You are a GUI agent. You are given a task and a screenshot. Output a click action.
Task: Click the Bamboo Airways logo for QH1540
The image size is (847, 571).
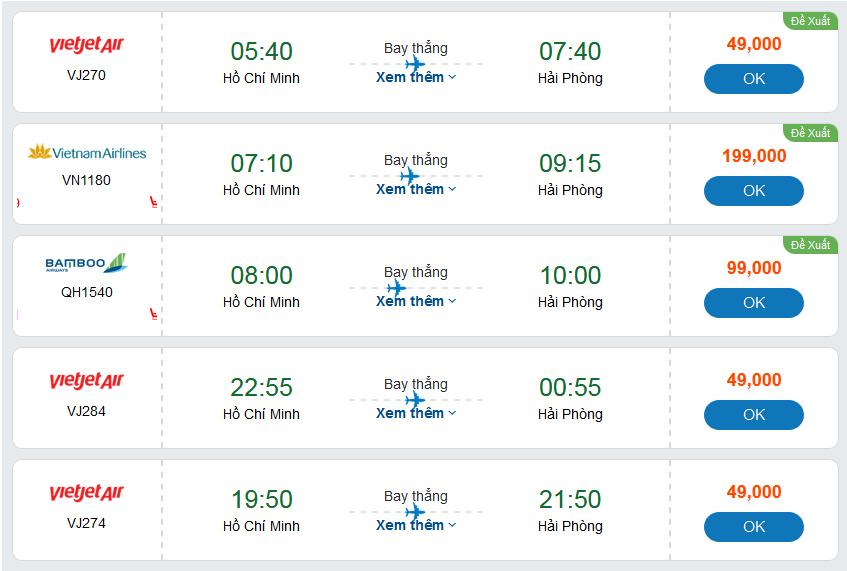(86, 264)
